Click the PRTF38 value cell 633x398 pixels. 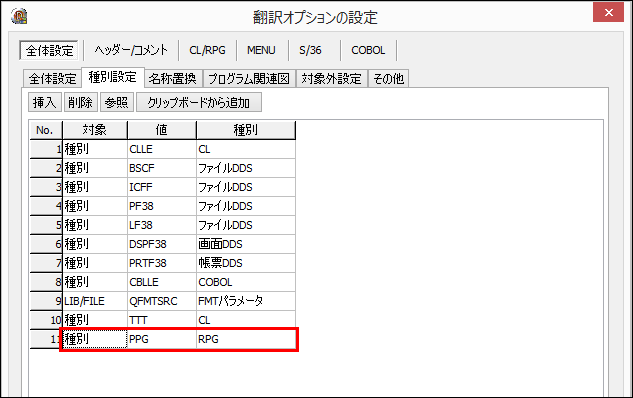point(162,263)
